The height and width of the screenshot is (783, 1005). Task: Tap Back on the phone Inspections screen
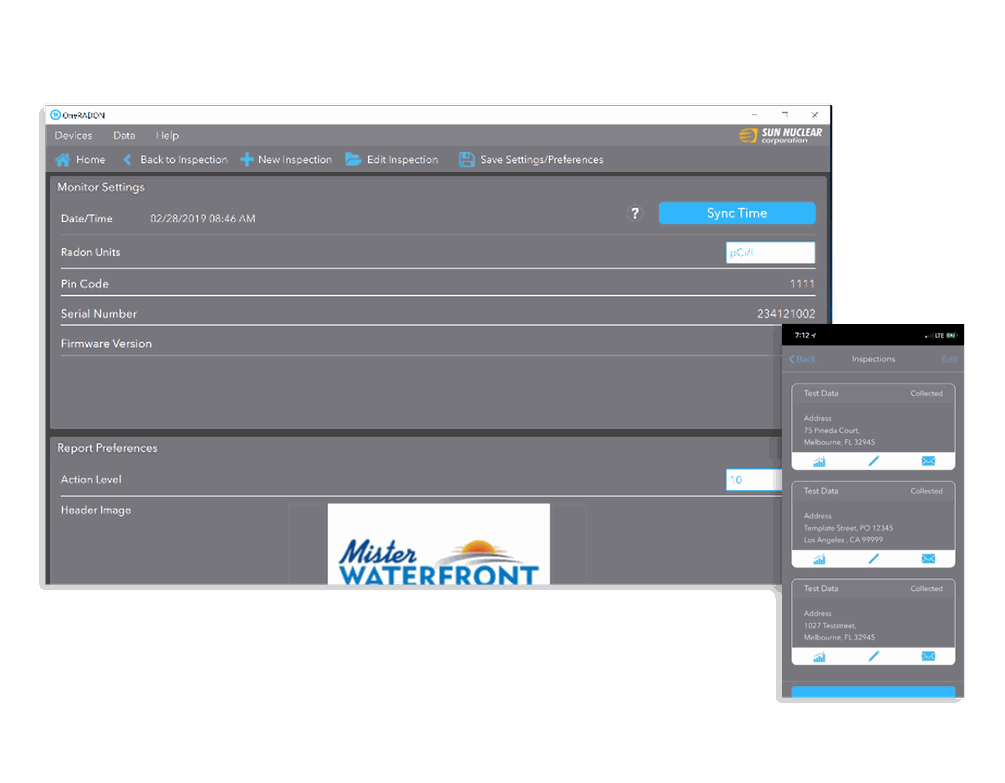coord(802,359)
